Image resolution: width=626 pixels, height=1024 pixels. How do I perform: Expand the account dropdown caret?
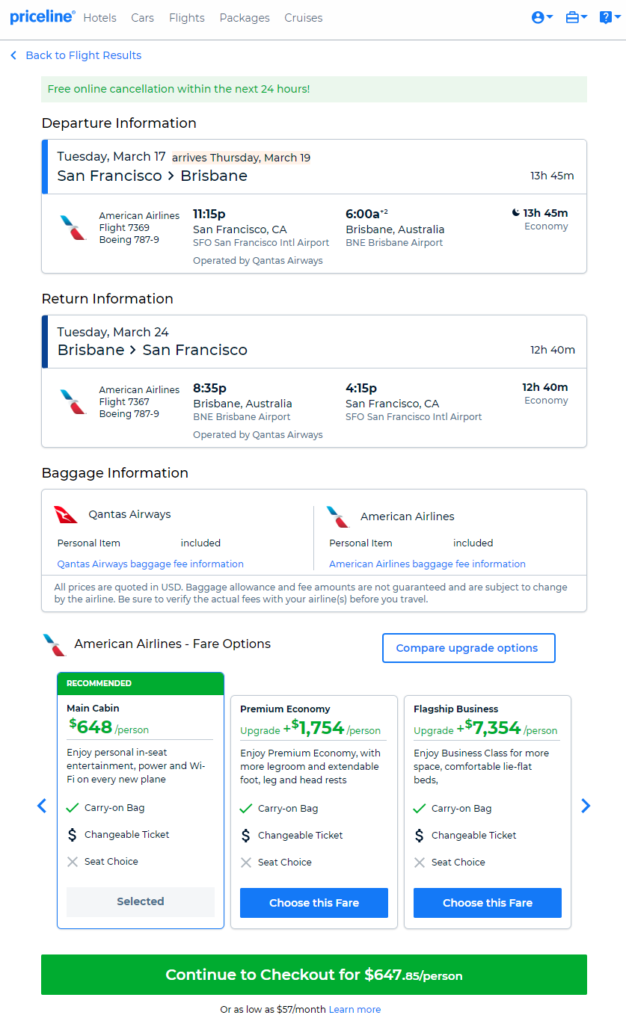coord(550,17)
